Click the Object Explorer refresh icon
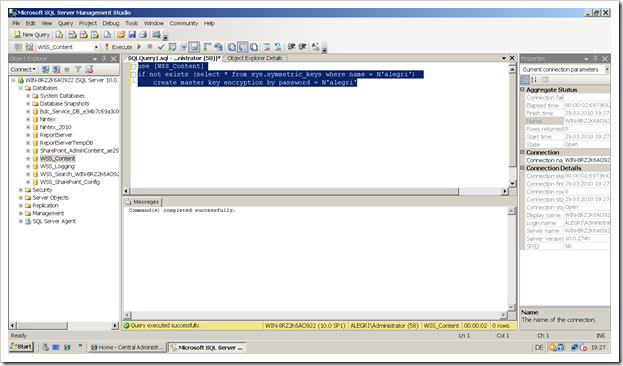Screen dimensions: 623x366 pos(89,70)
